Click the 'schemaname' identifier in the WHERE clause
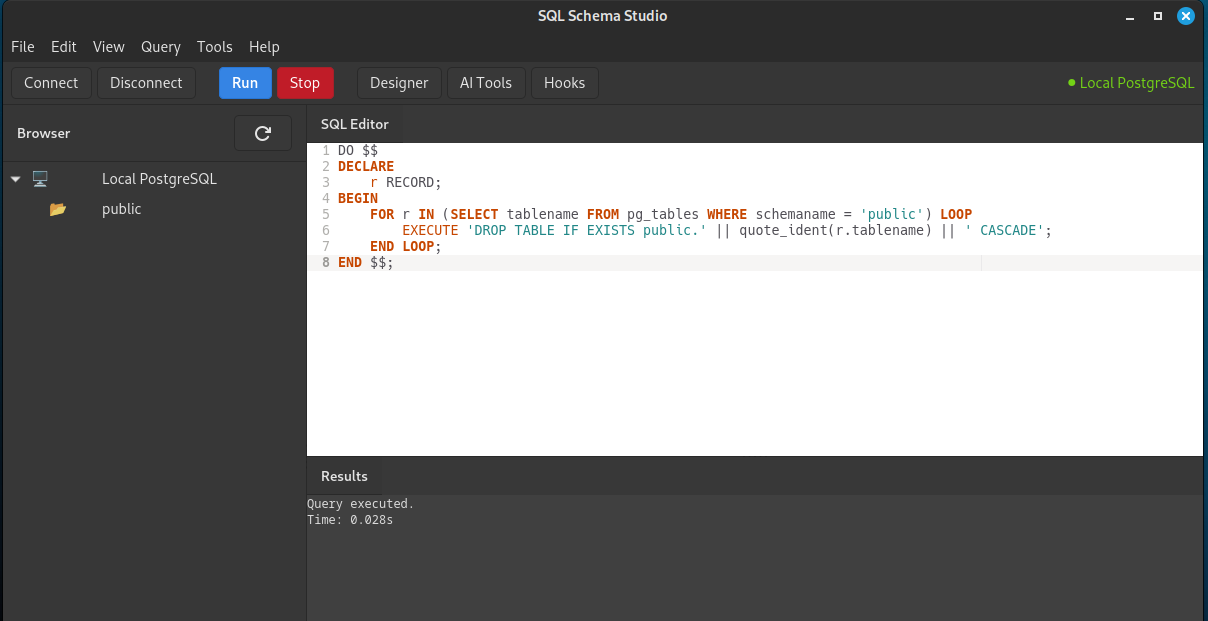Viewport: 1208px width, 621px height. [796, 214]
